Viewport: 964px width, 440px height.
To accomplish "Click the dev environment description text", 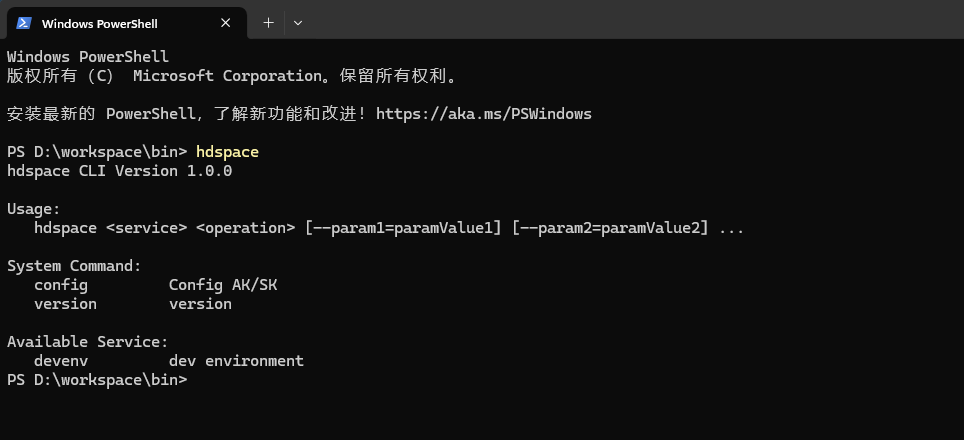I will click(236, 361).
